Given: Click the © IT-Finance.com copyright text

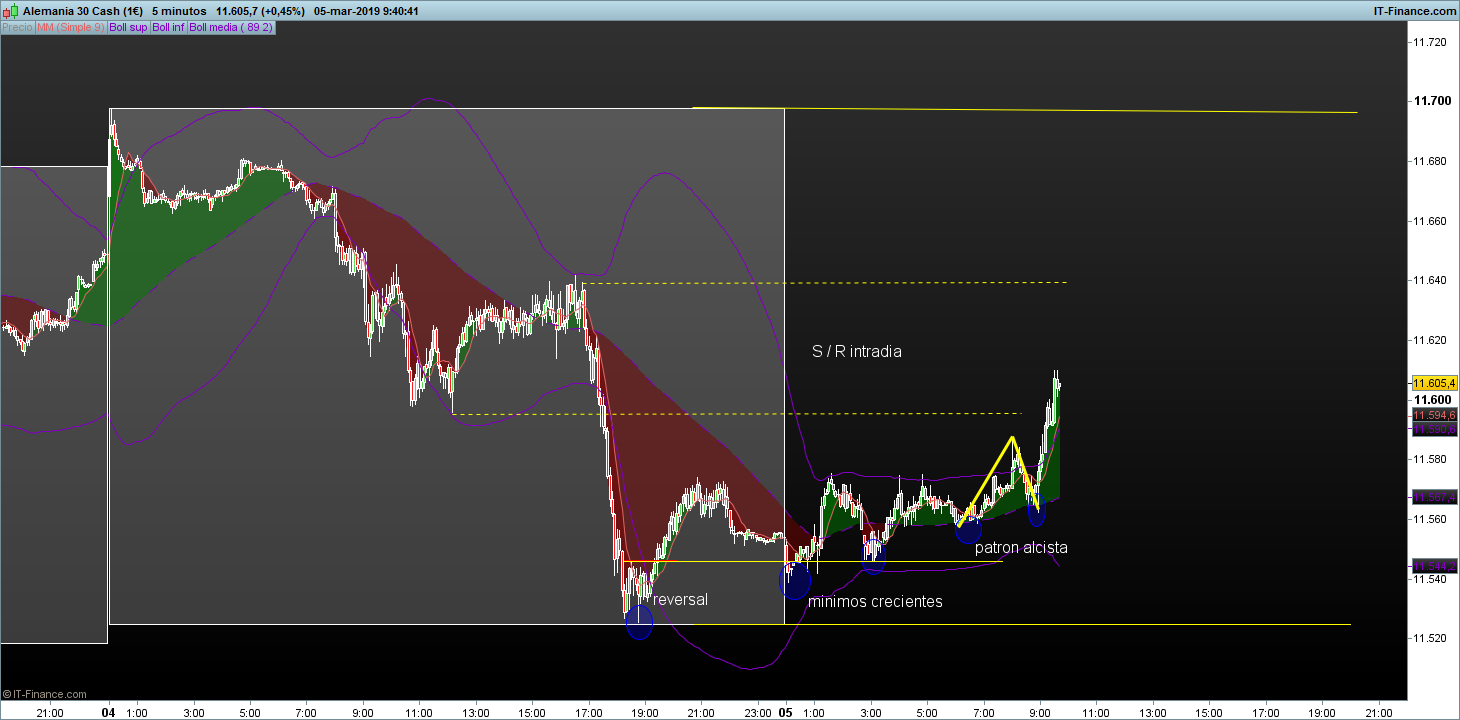Looking at the screenshot, I should (x=45, y=694).
